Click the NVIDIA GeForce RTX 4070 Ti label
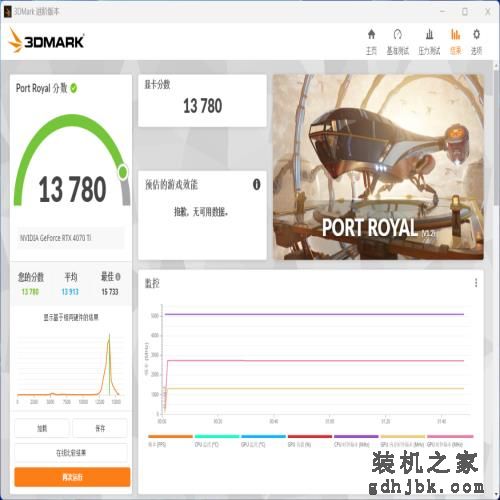This screenshot has width=500, height=500. point(55,238)
